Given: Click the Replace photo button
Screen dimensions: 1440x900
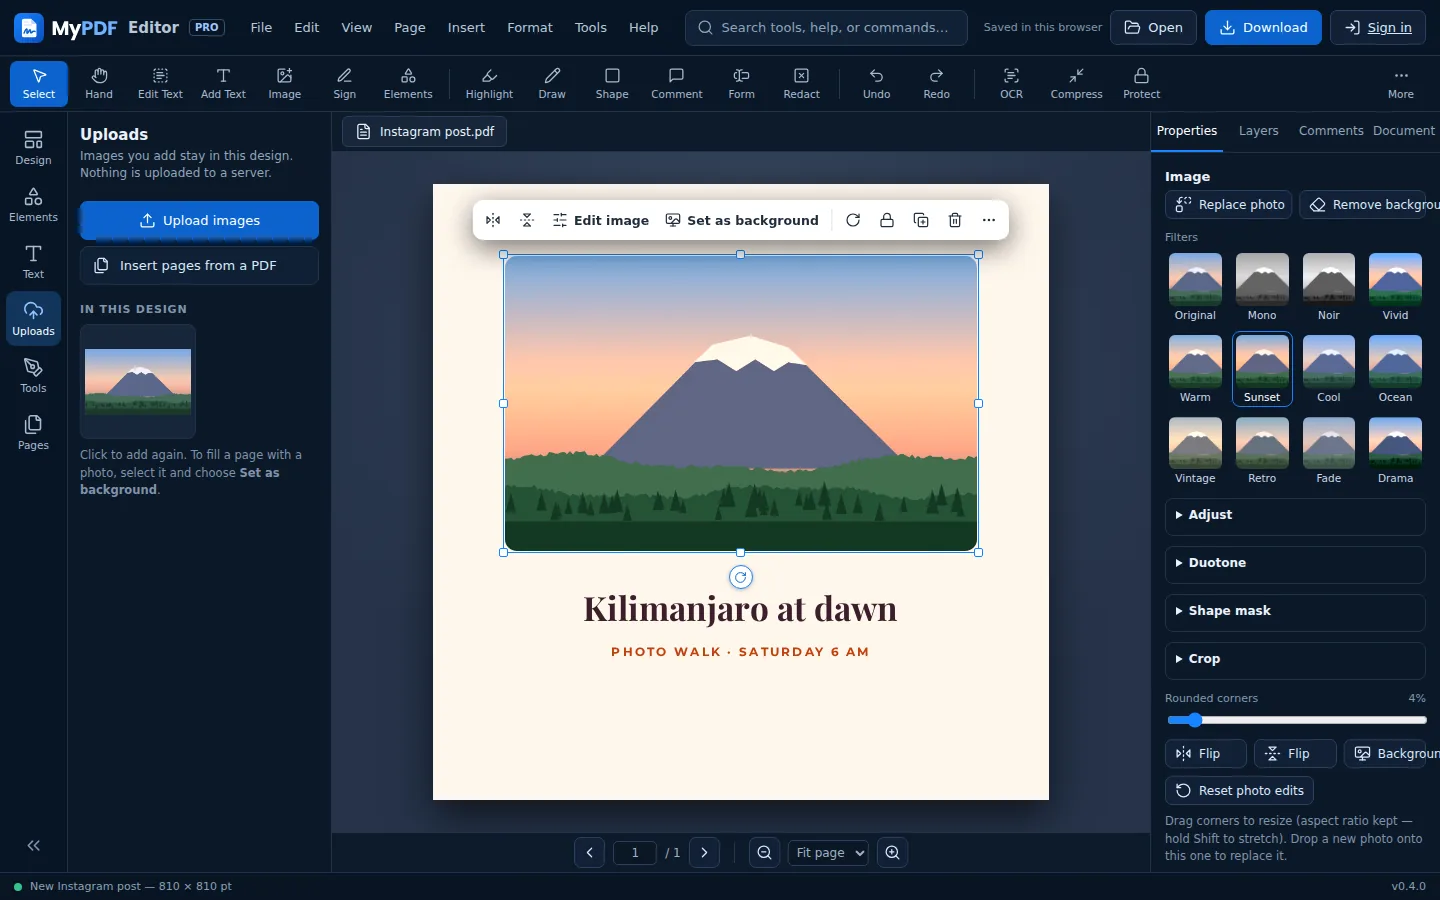Looking at the screenshot, I should [1229, 205].
